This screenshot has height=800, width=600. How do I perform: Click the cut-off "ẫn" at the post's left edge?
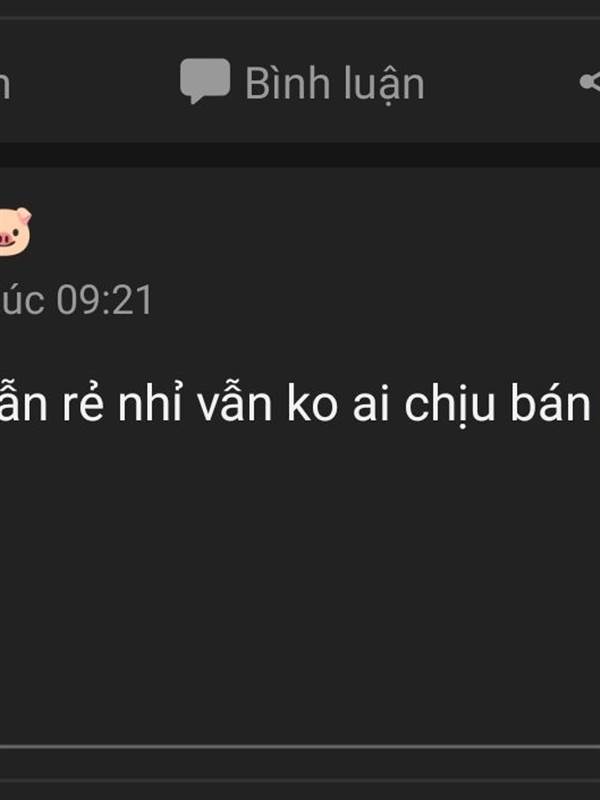[23, 404]
